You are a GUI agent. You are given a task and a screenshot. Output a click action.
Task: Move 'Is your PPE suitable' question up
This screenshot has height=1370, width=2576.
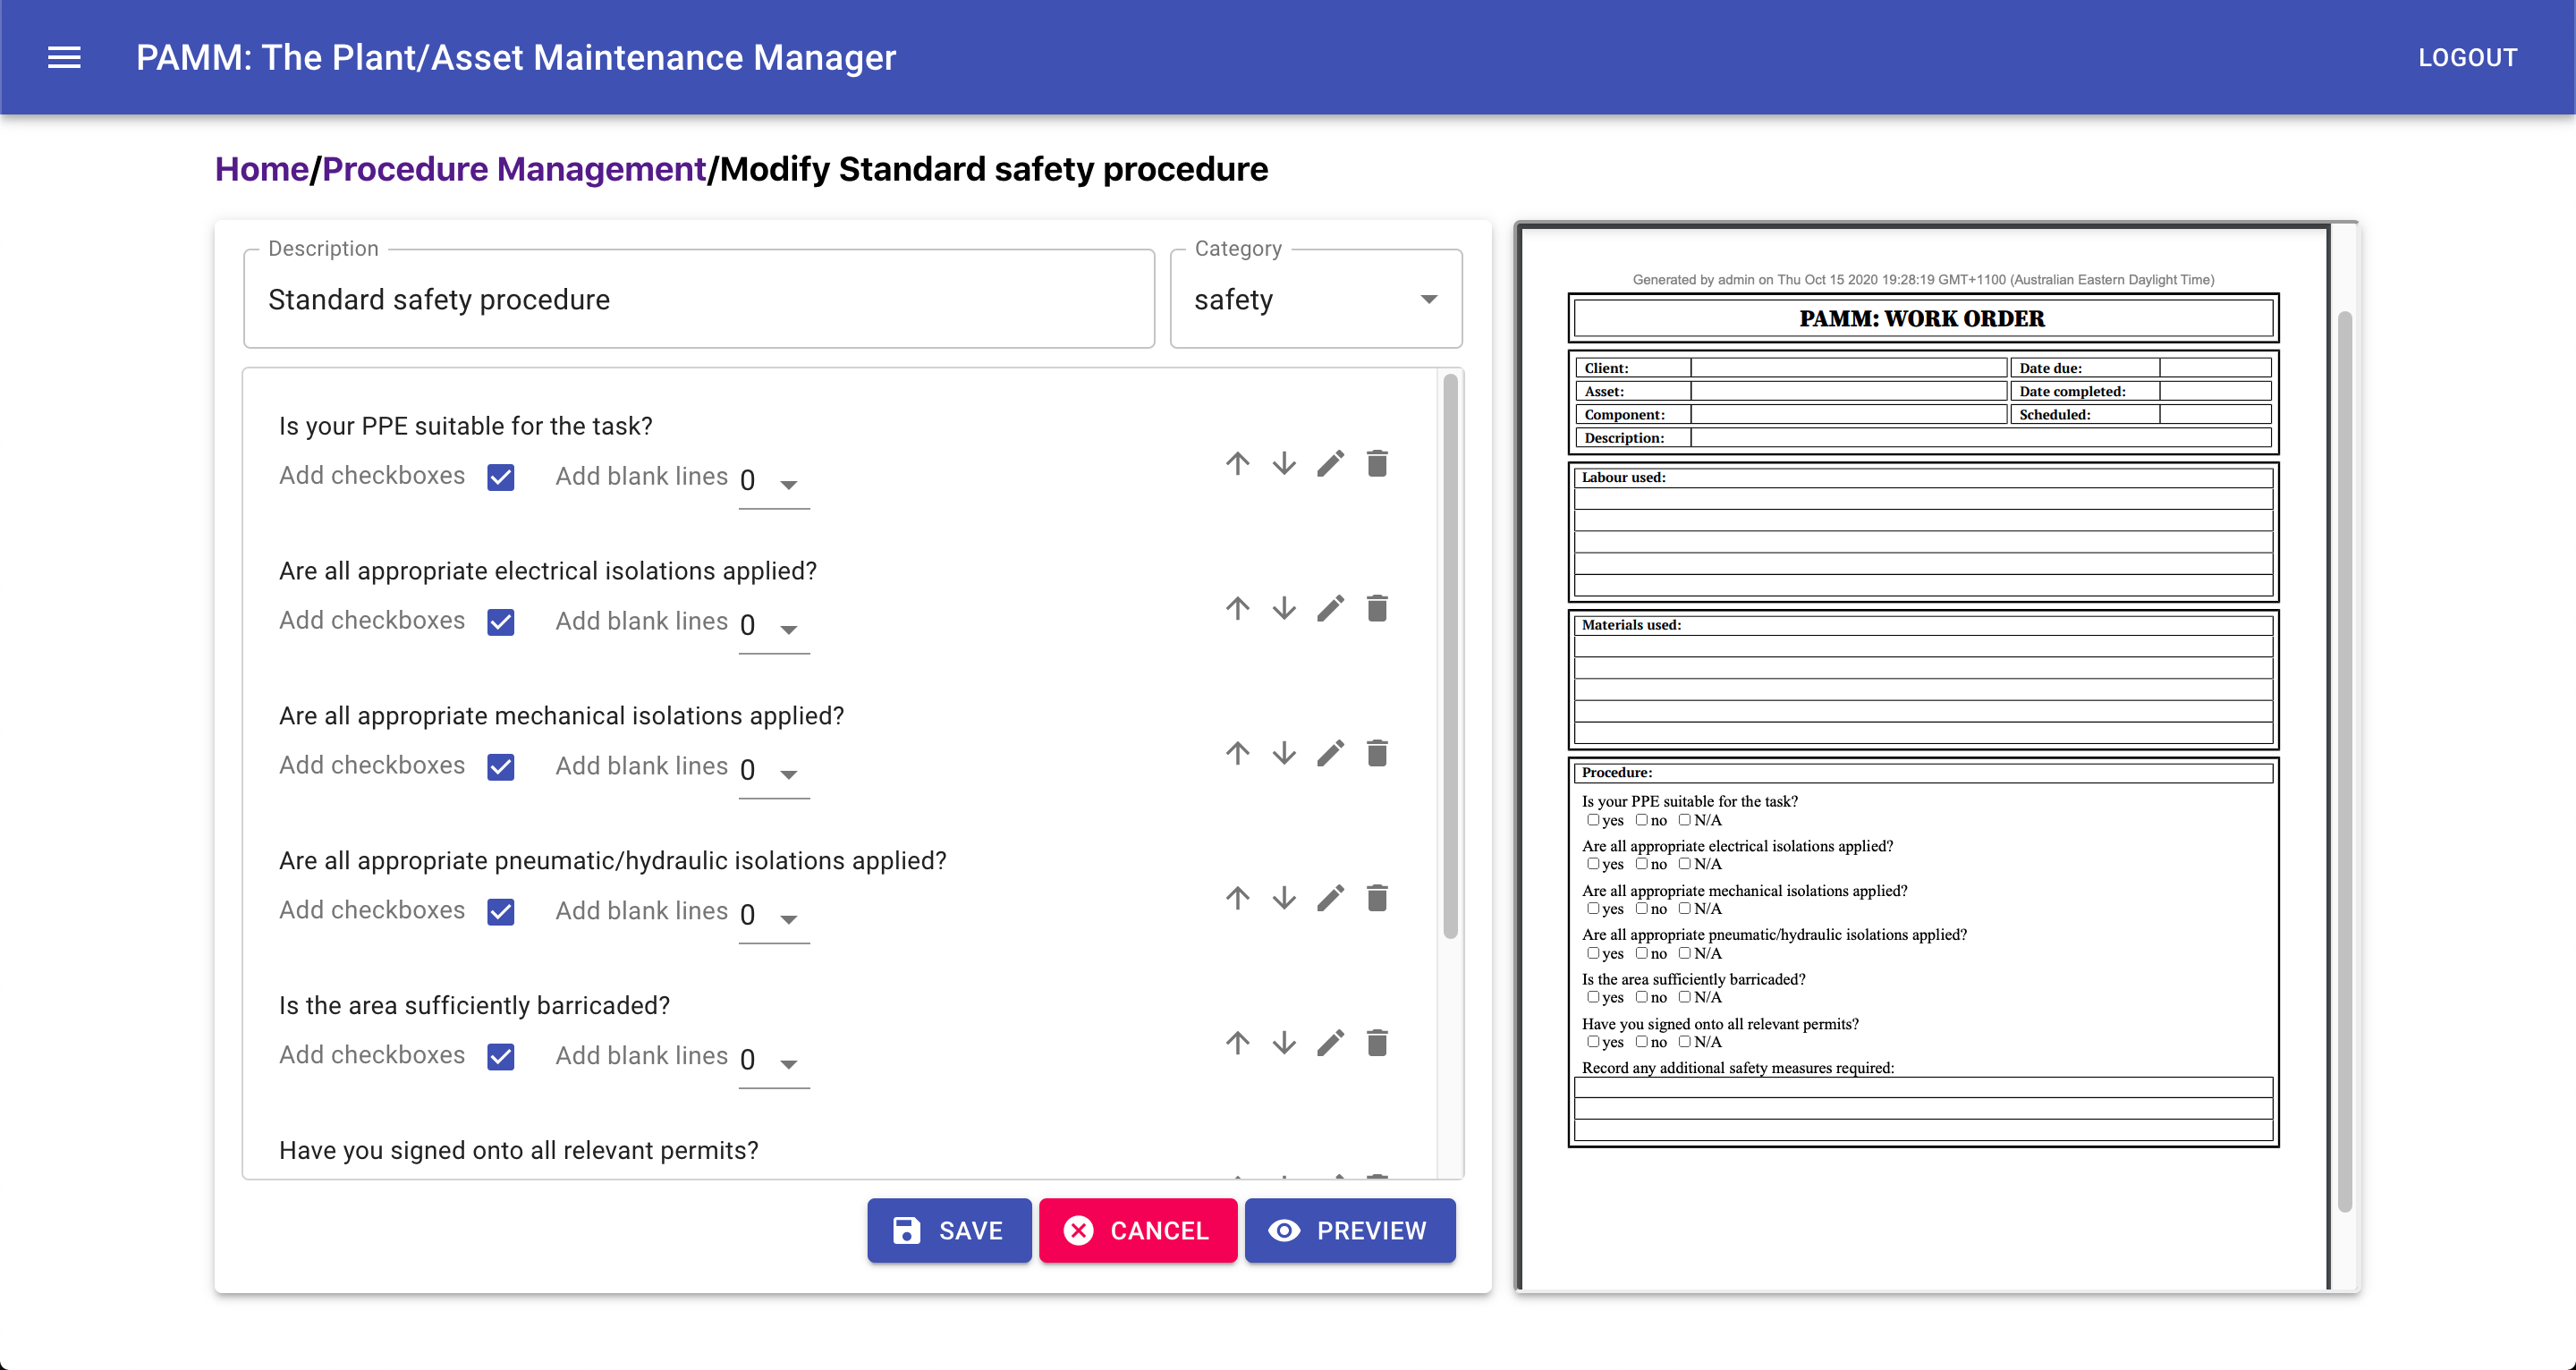1237,463
